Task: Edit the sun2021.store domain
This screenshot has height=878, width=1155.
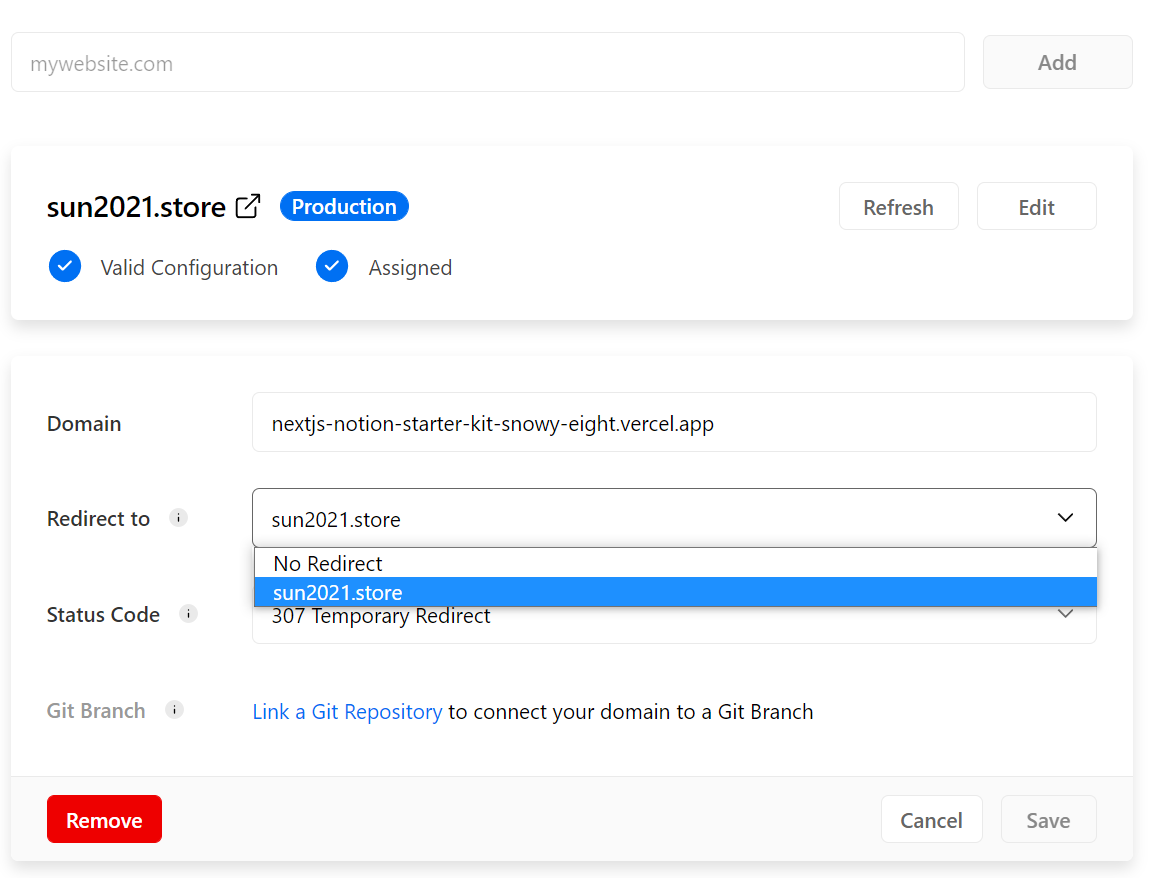Action: pyautogui.click(x=1036, y=207)
